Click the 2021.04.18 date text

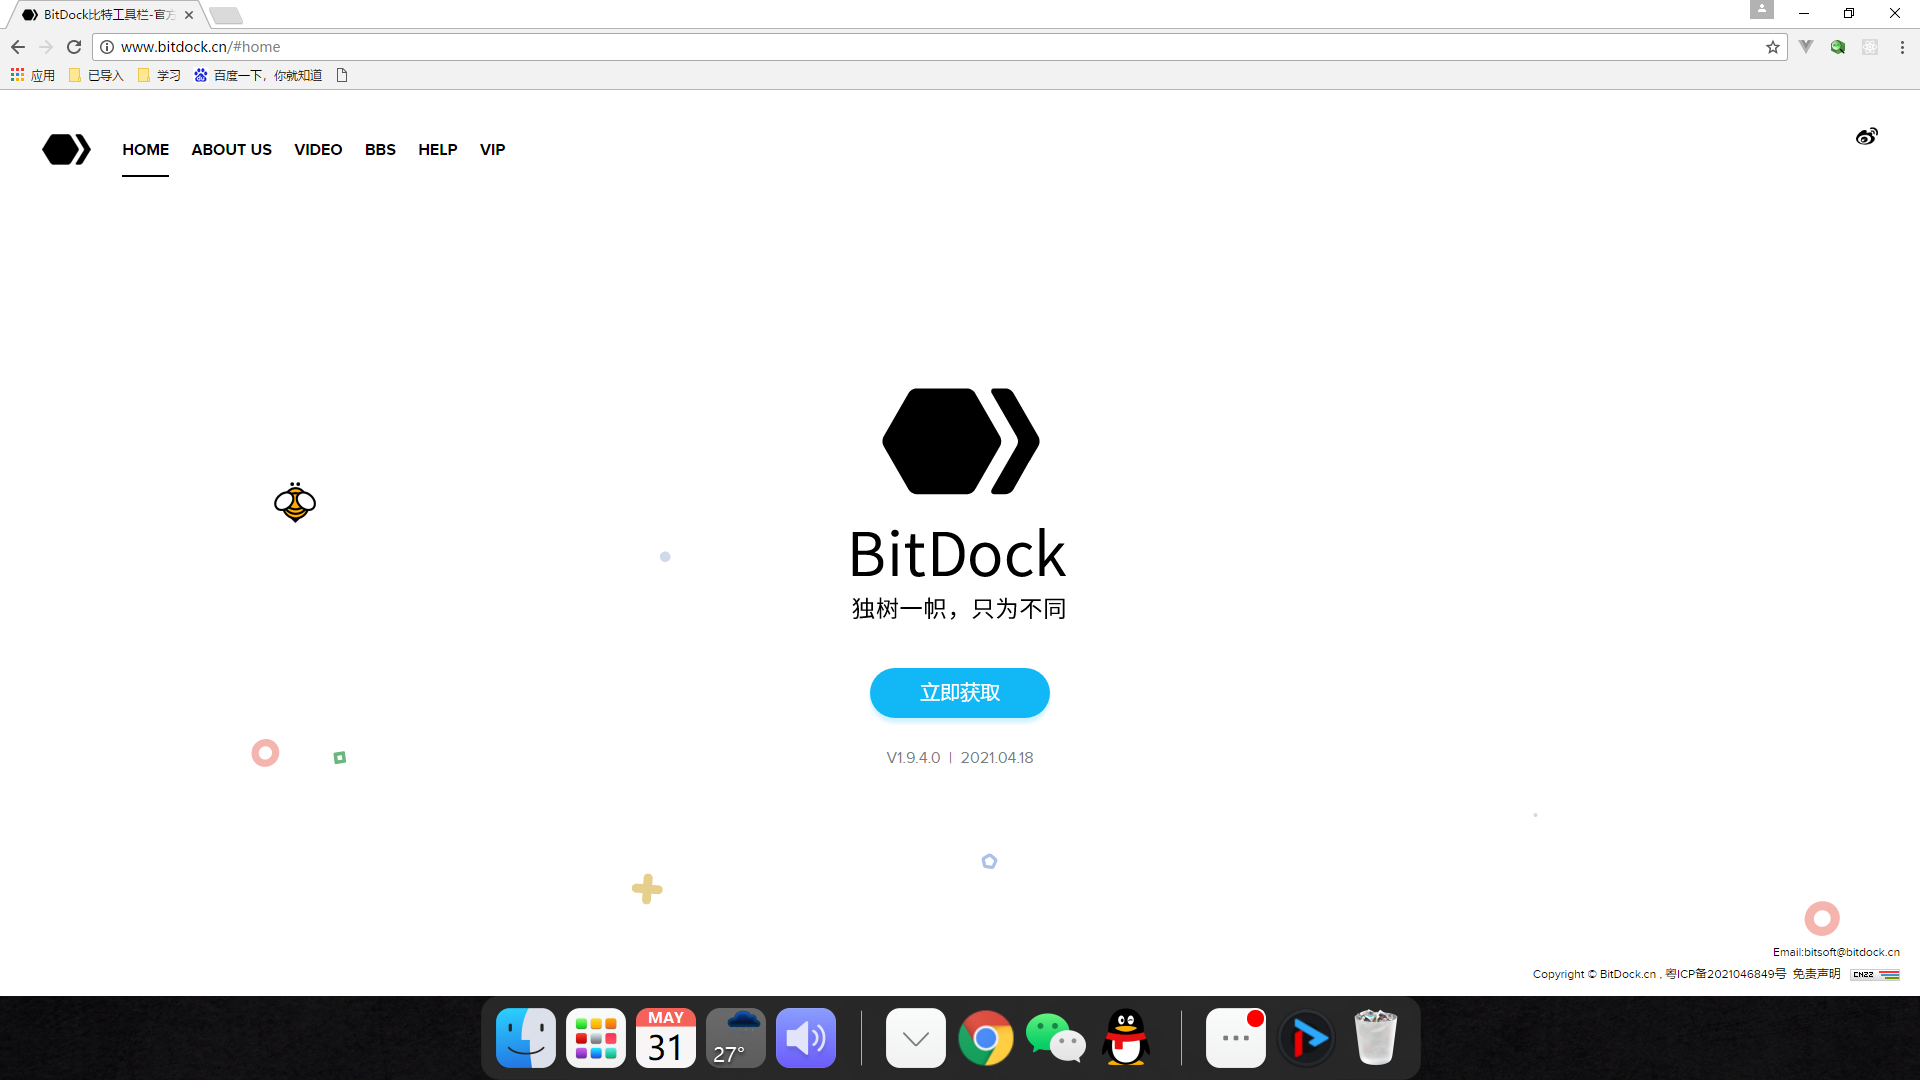997,758
